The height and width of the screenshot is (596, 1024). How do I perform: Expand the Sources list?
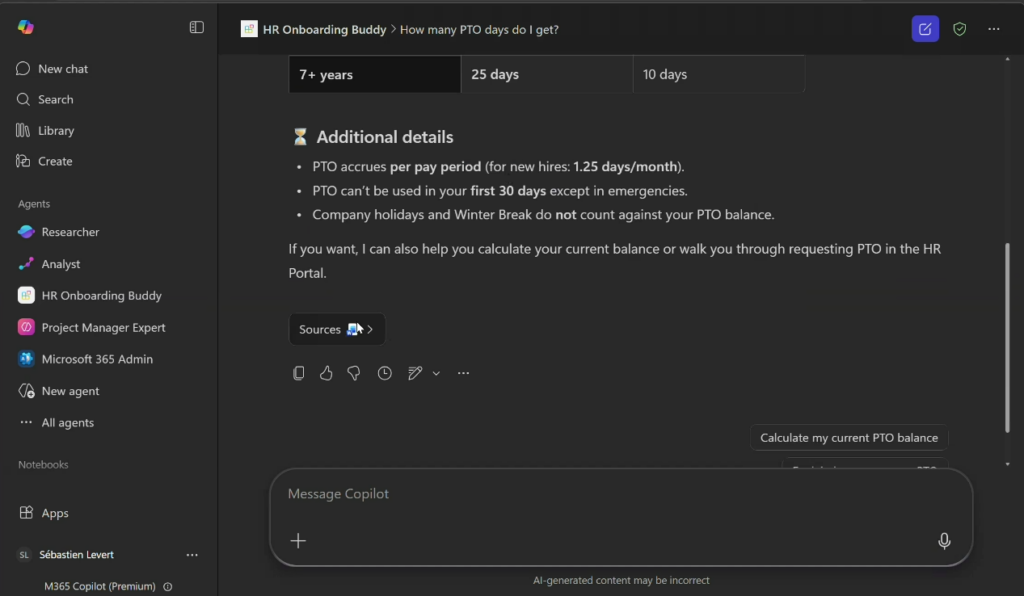[337, 329]
